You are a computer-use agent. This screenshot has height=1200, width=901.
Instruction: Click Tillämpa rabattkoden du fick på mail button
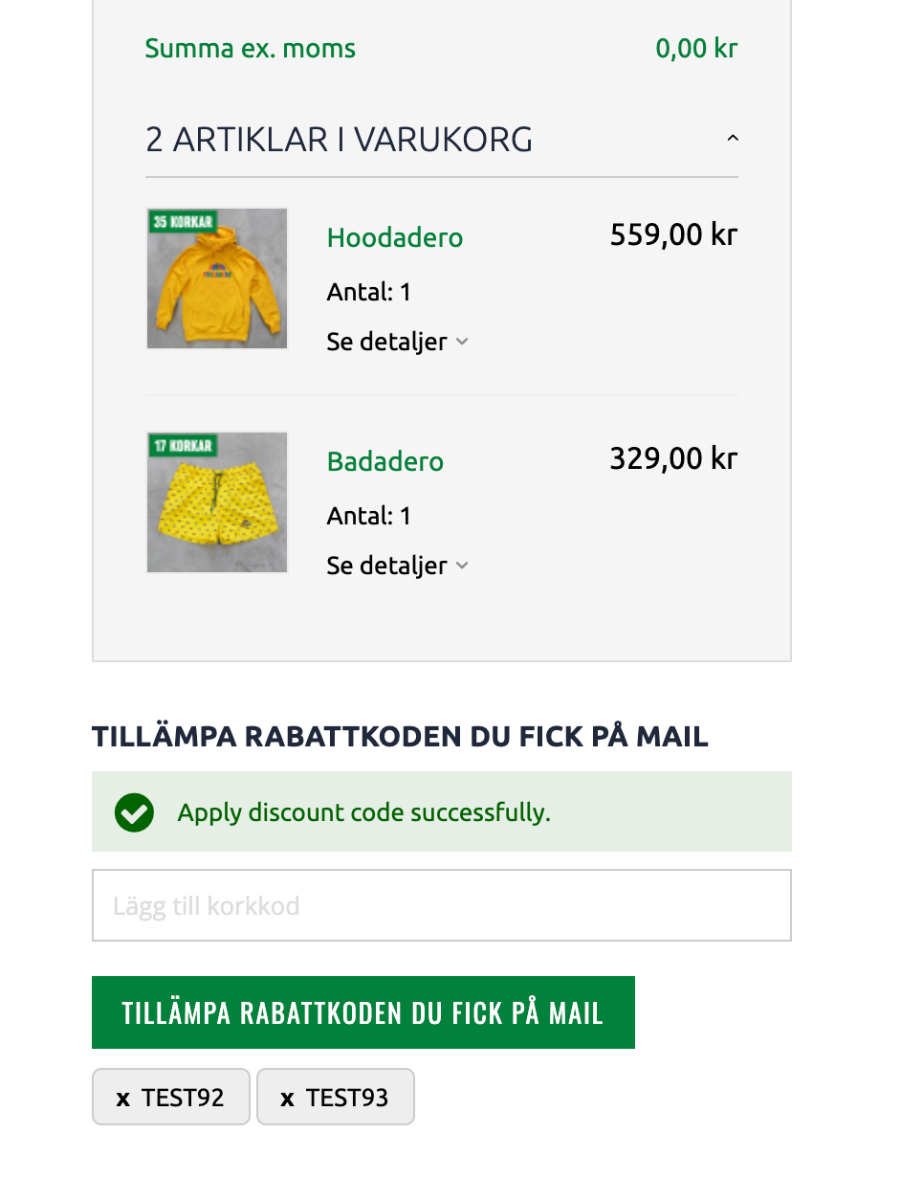(363, 1012)
